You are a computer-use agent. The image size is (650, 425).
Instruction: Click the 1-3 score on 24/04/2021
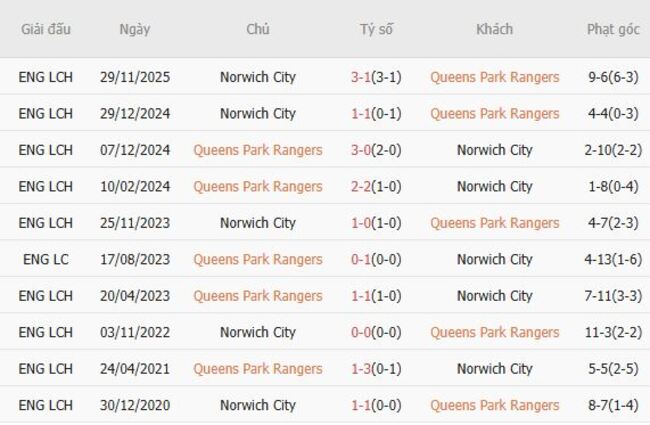point(362,369)
